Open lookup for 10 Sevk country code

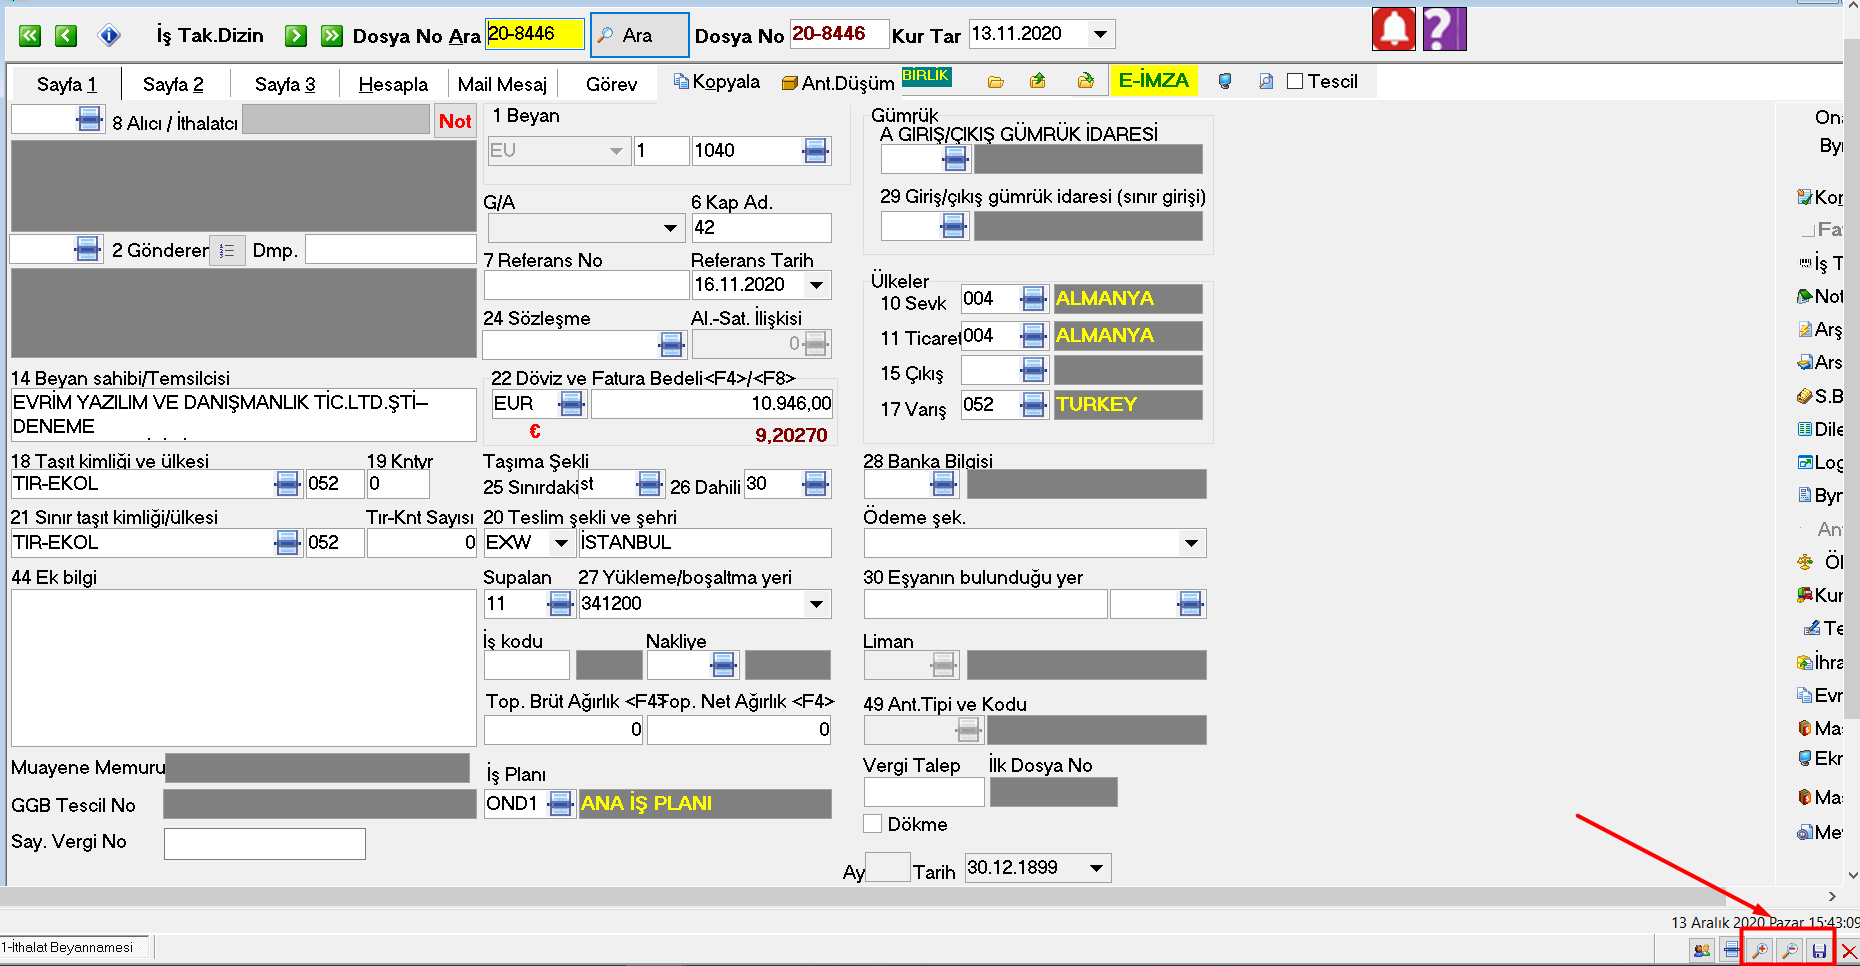1033,299
